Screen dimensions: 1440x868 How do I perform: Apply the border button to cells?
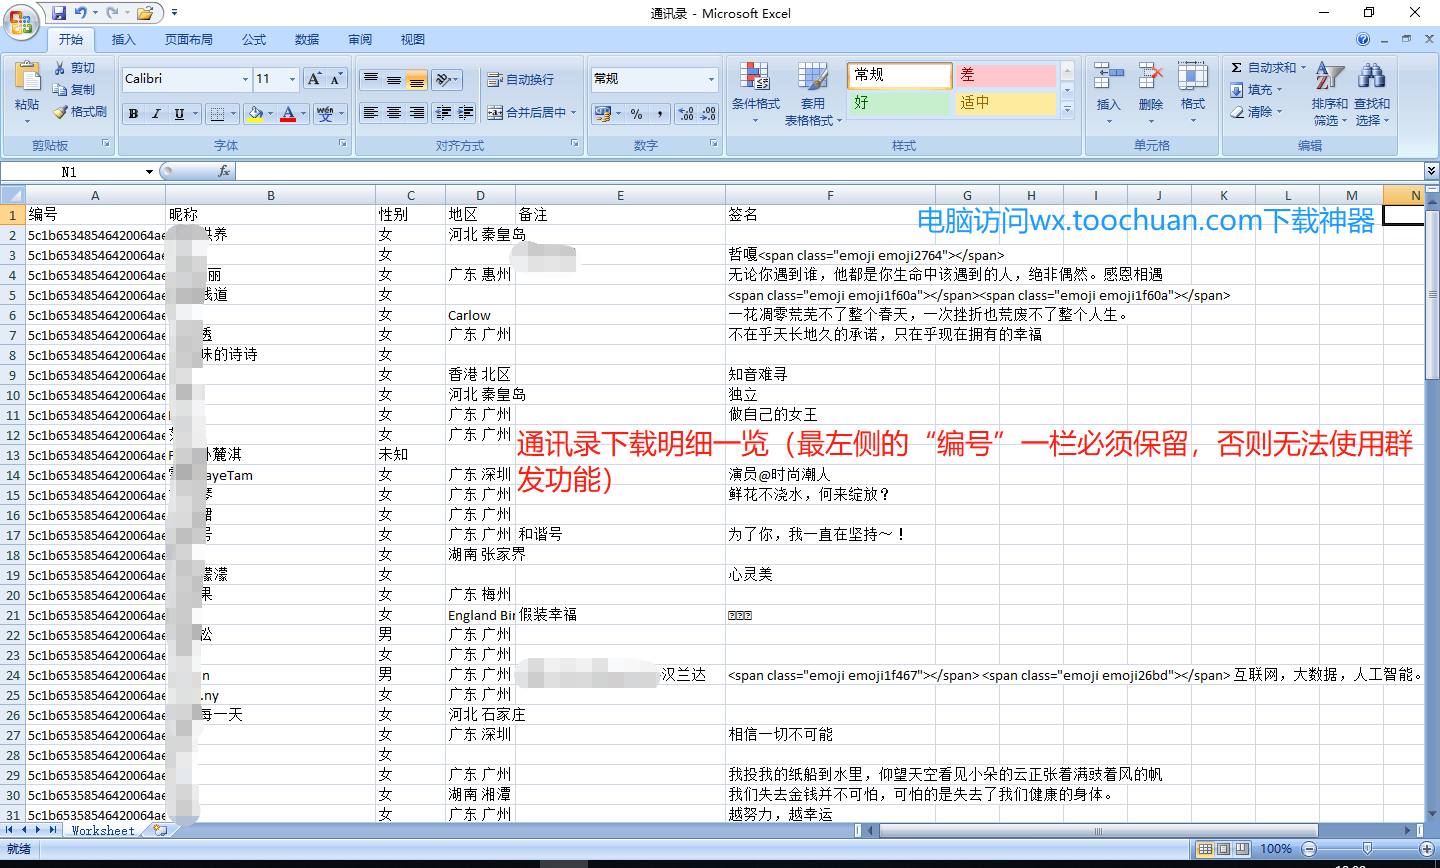(x=217, y=114)
